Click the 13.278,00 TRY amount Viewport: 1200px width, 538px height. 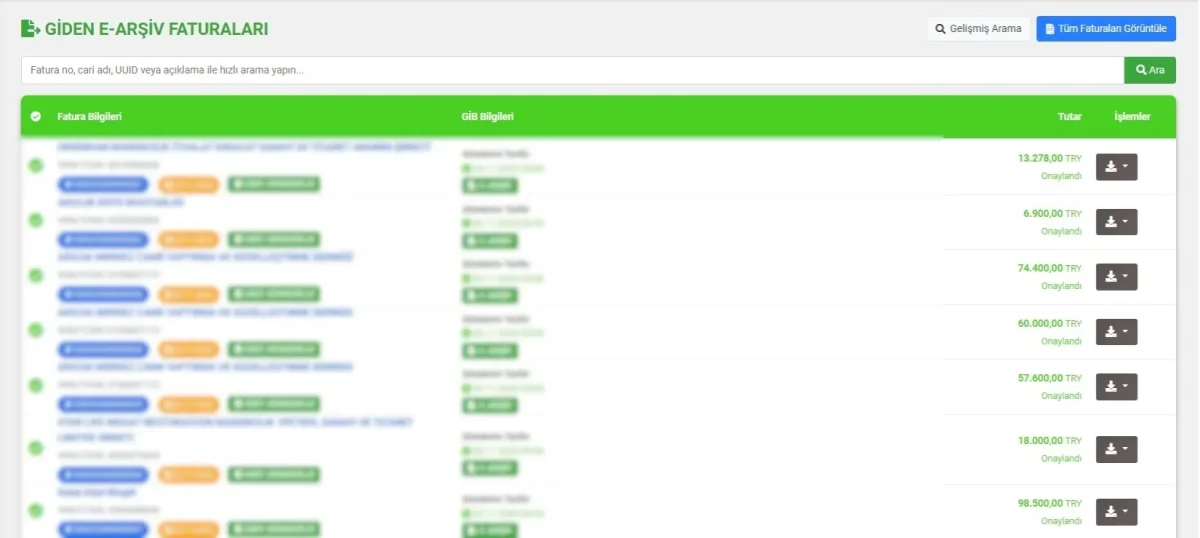(1050, 158)
